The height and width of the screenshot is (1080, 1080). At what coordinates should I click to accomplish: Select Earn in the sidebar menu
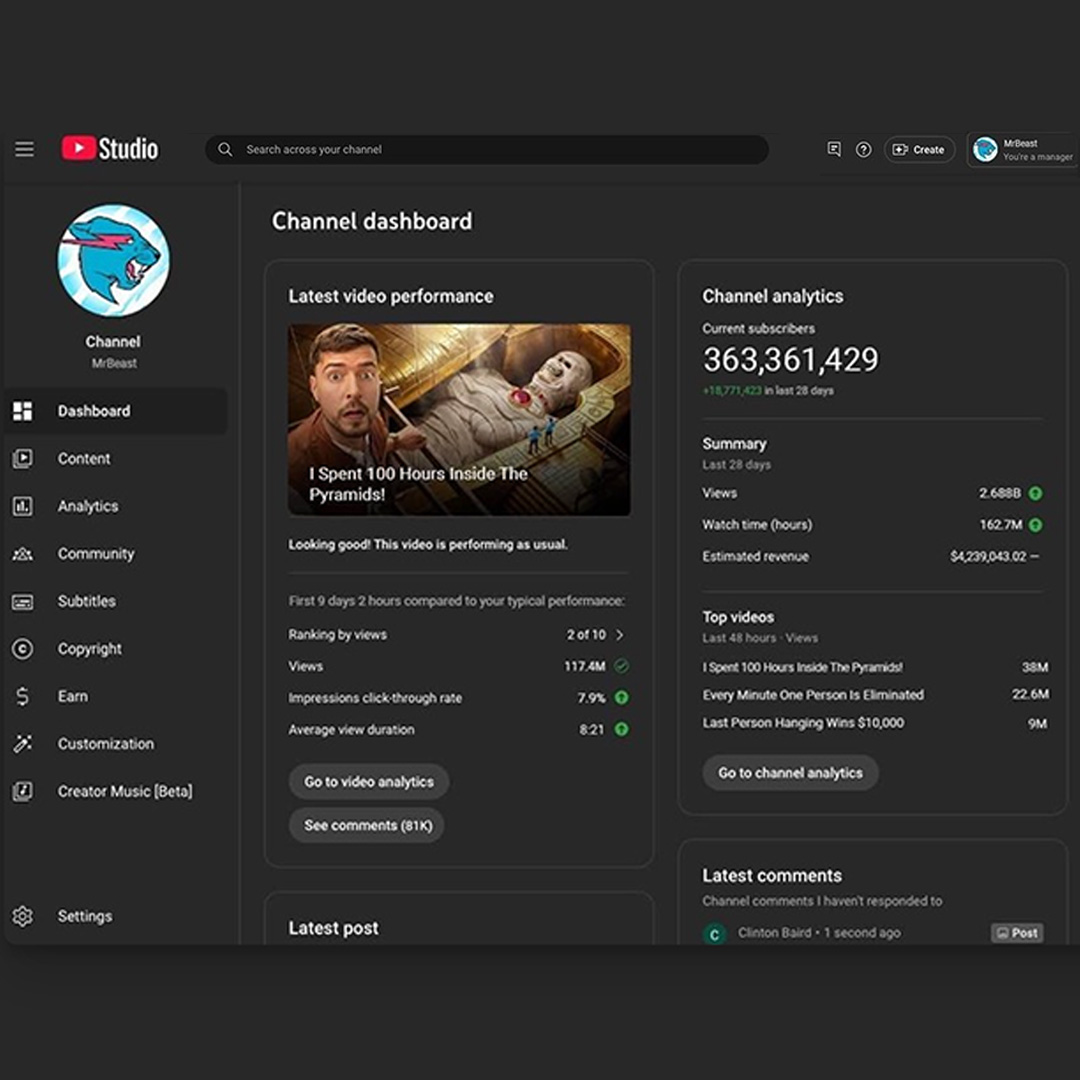pyautogui.click(x=72, y=696)
